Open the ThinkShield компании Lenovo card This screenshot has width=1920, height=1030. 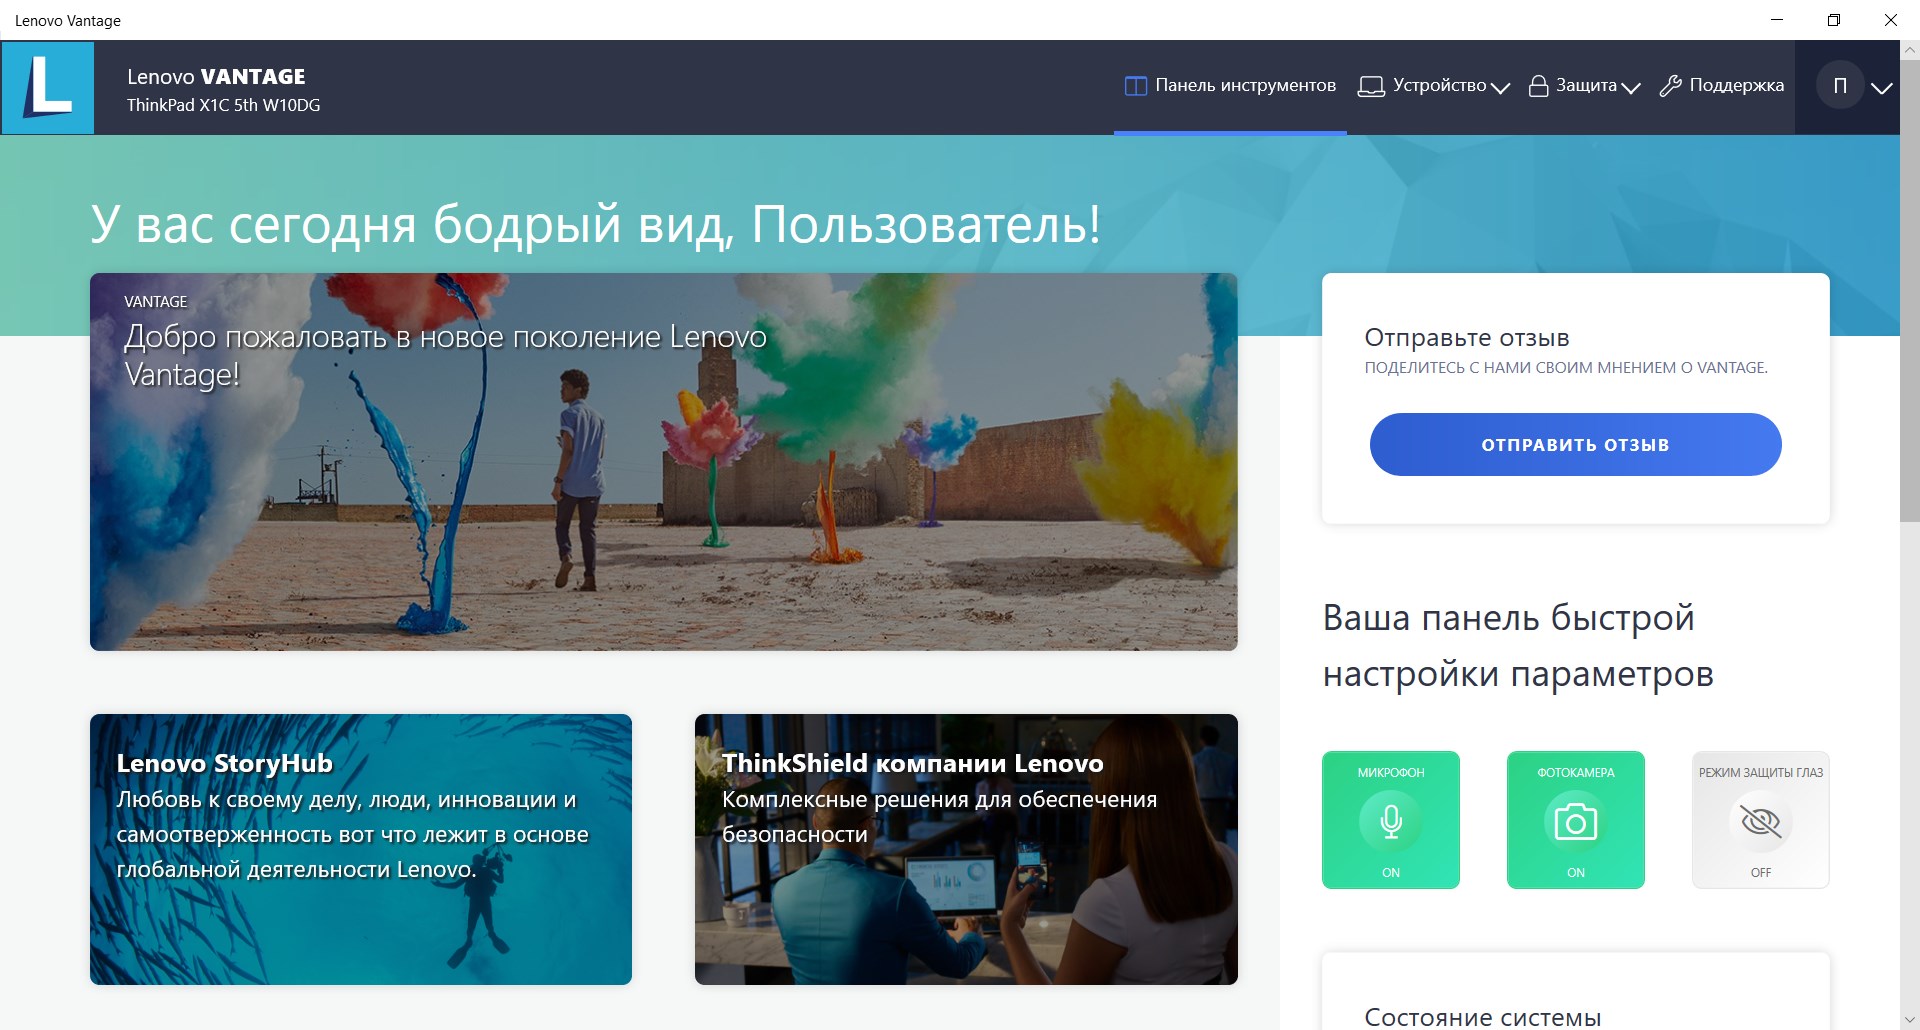click(966, 849)
